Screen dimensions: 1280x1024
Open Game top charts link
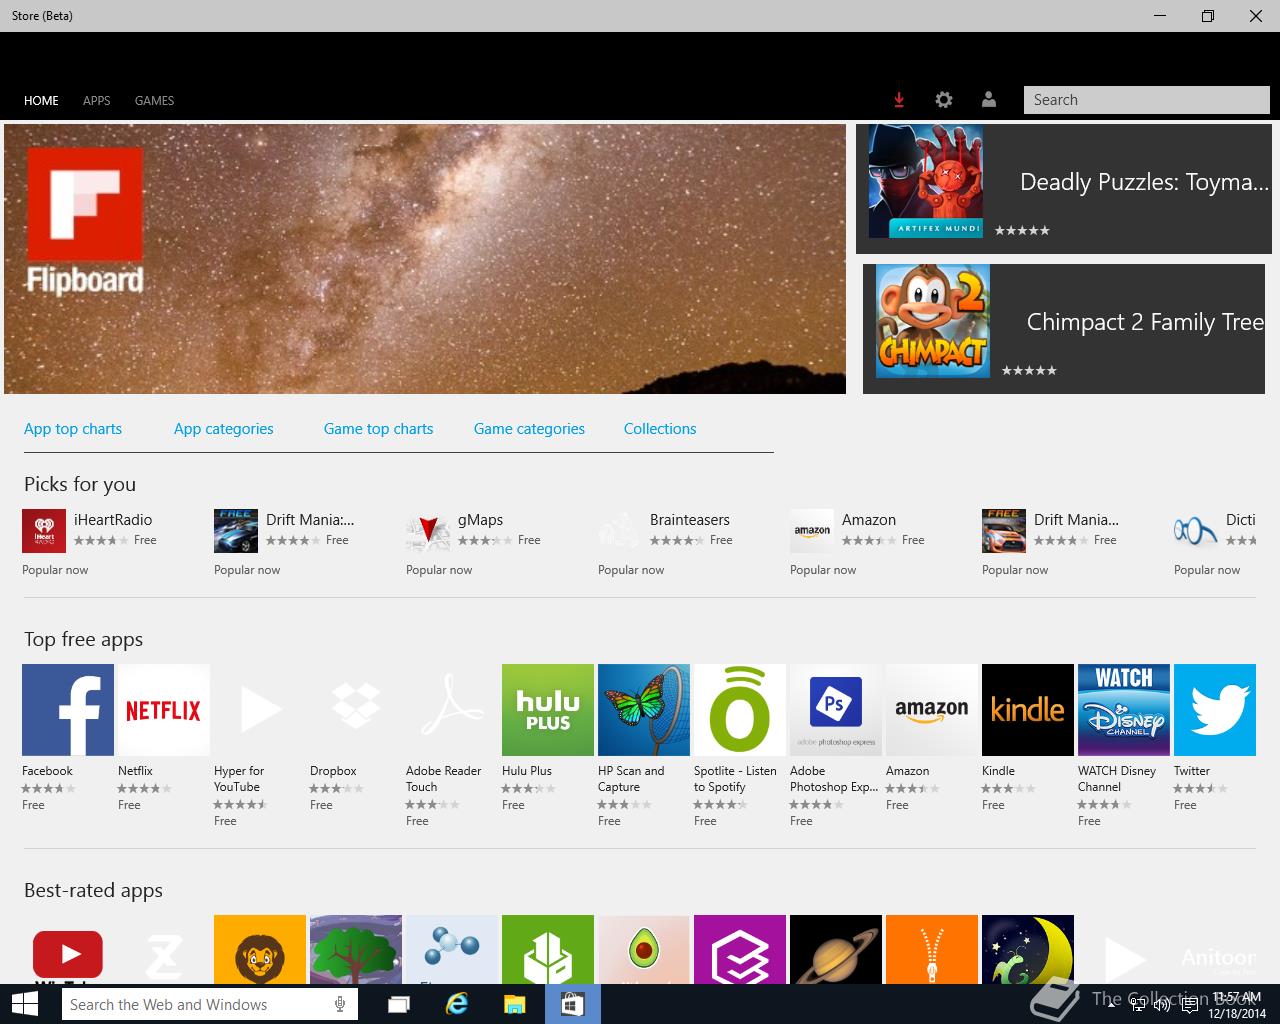378,429
